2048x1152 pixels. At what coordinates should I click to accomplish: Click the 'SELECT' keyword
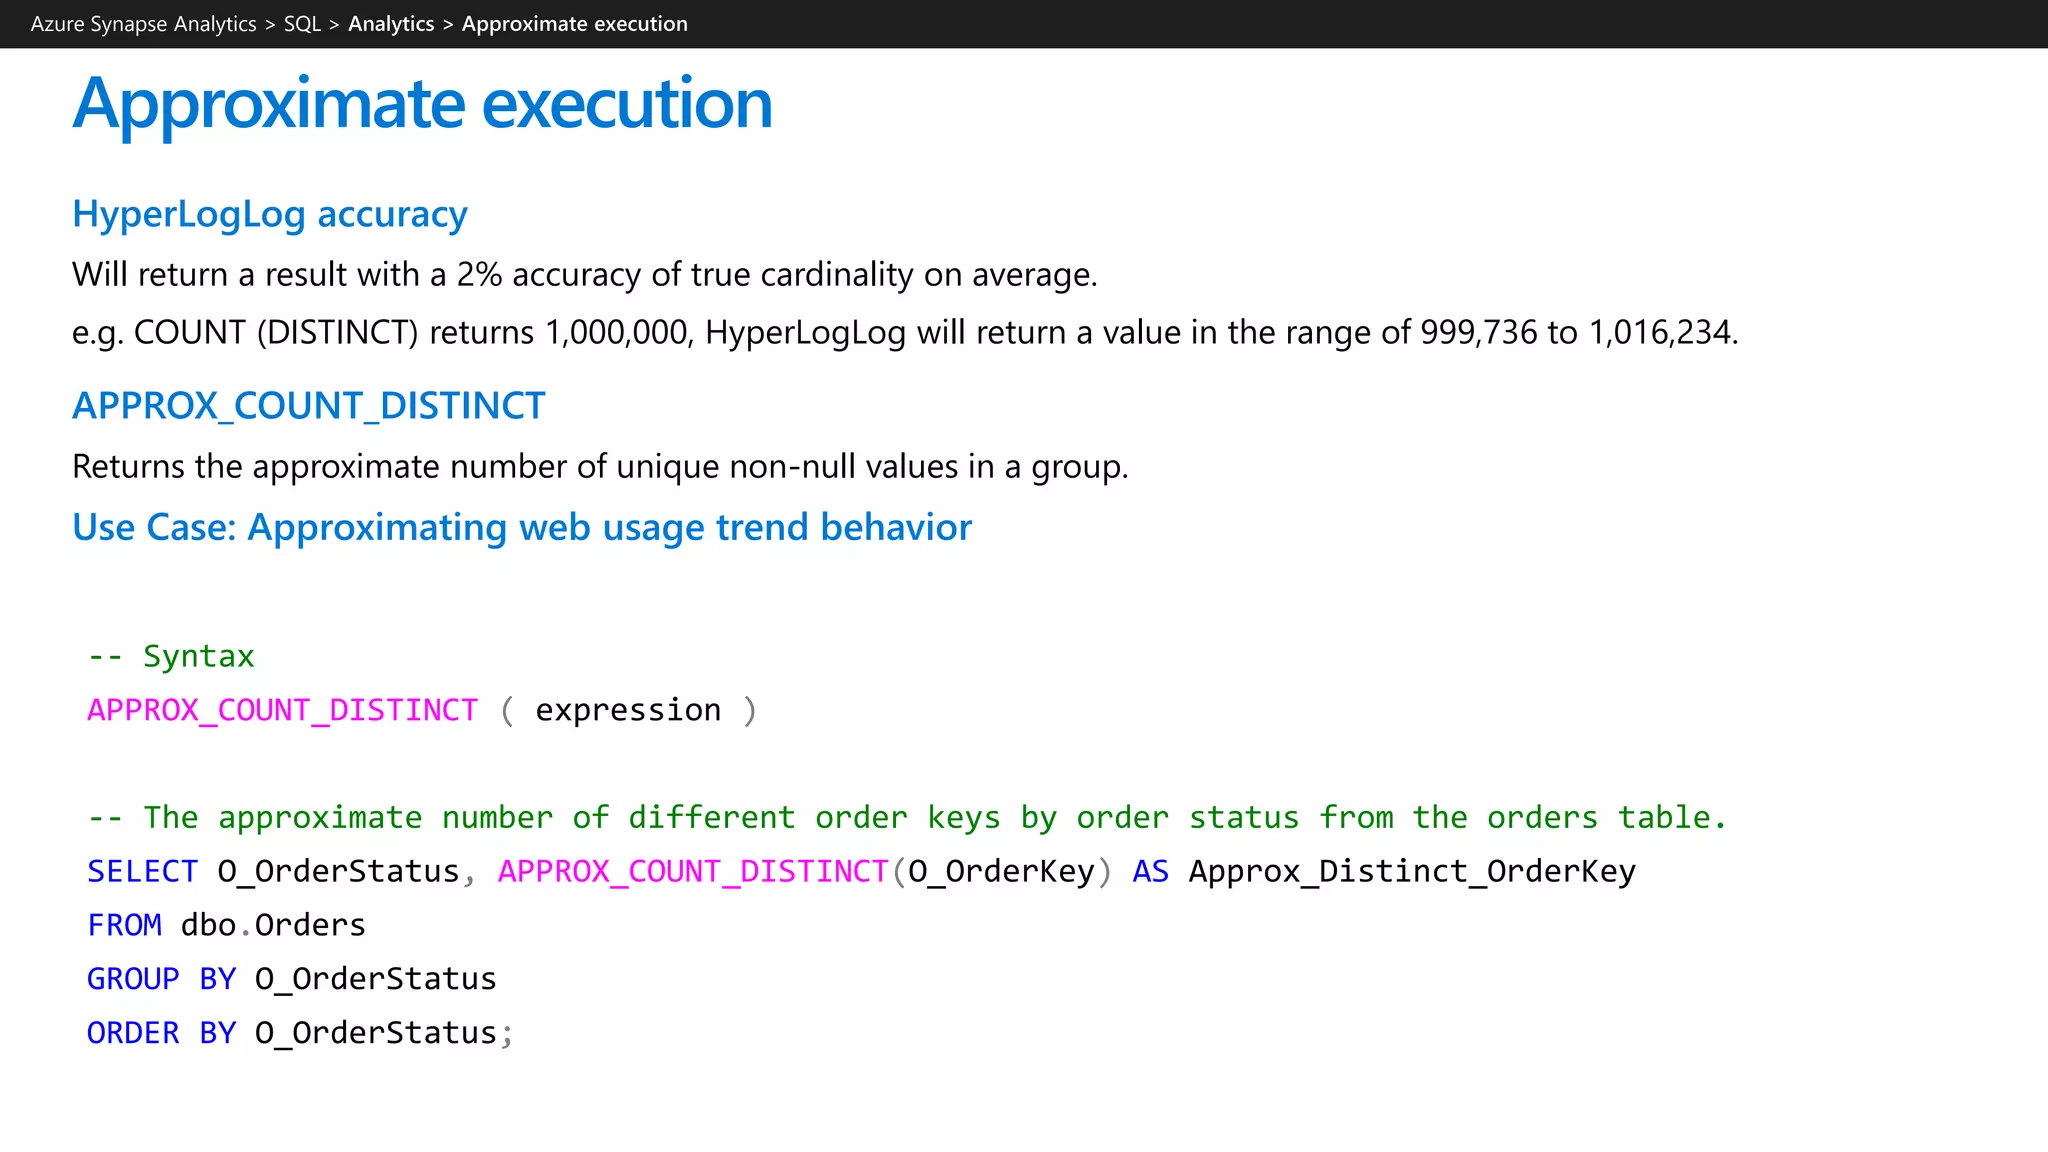[x=142, y=871]
